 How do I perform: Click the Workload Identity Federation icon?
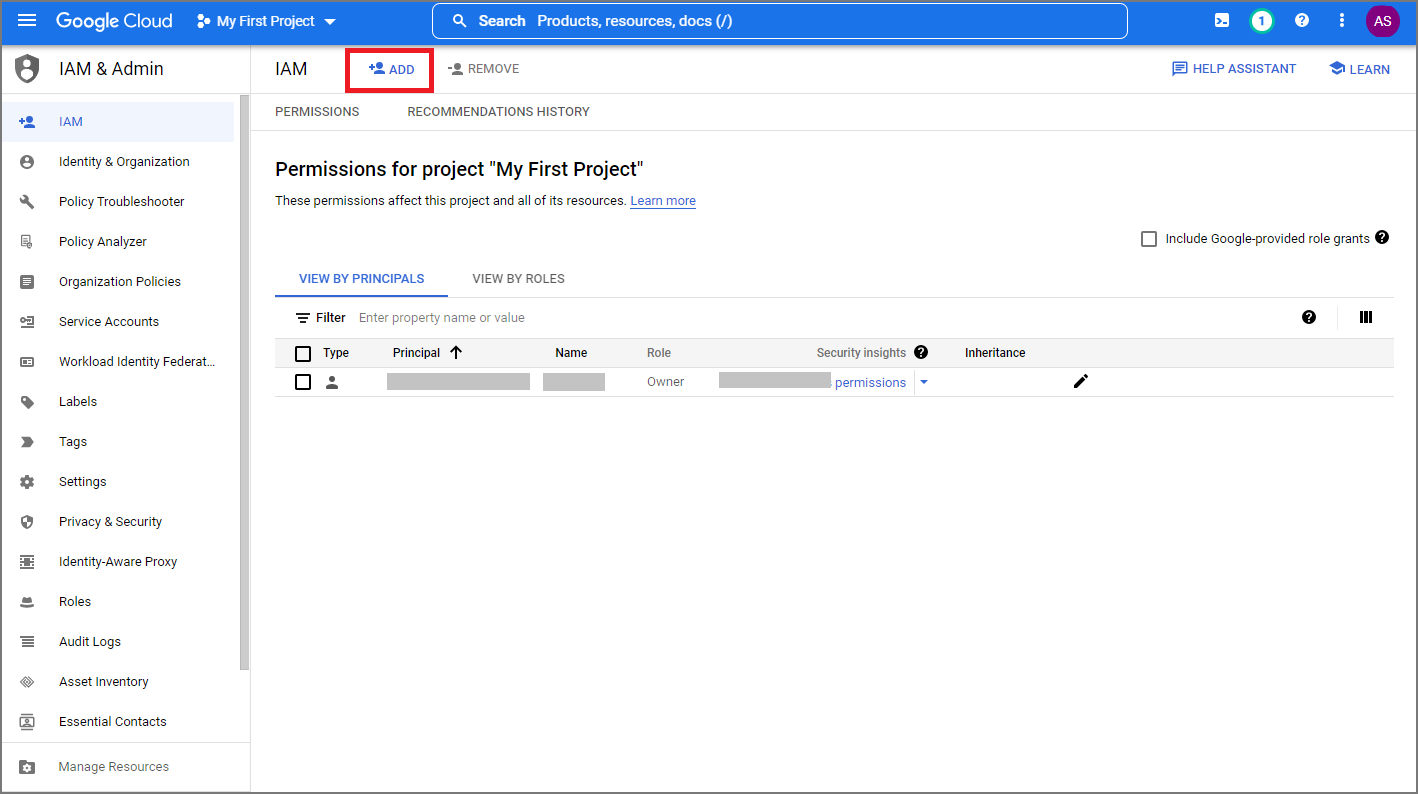[x=27, y=362]
